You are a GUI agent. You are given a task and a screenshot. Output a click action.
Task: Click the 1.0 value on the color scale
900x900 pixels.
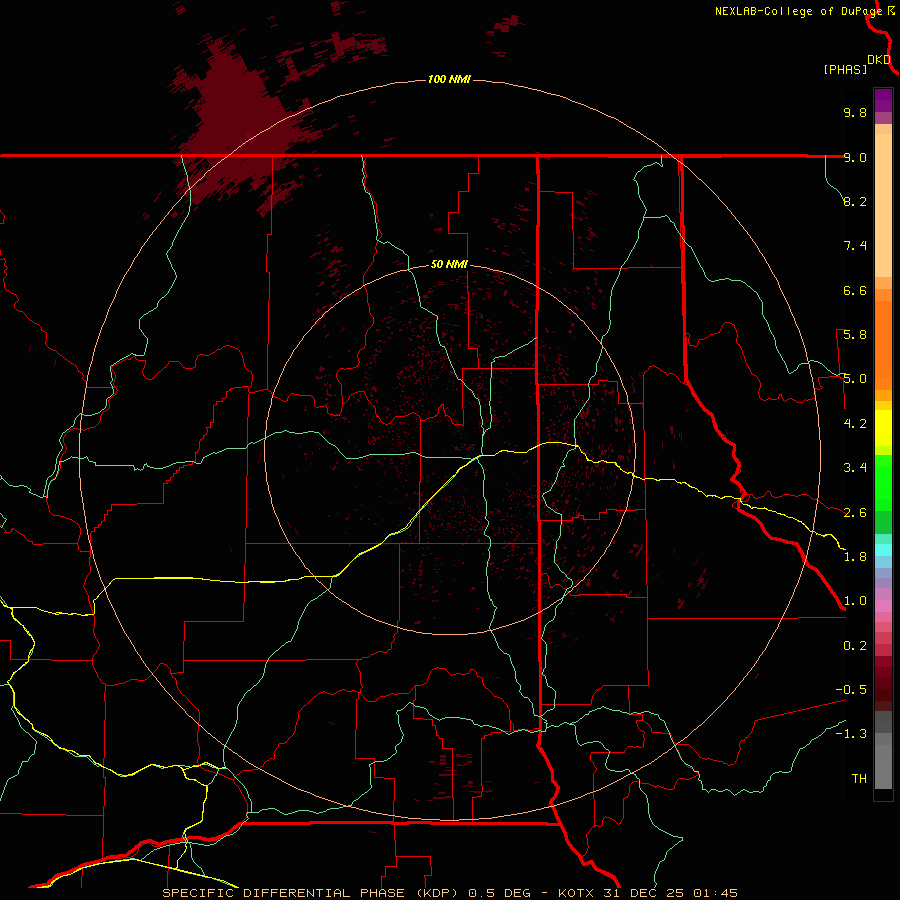(x=855, y=601)
